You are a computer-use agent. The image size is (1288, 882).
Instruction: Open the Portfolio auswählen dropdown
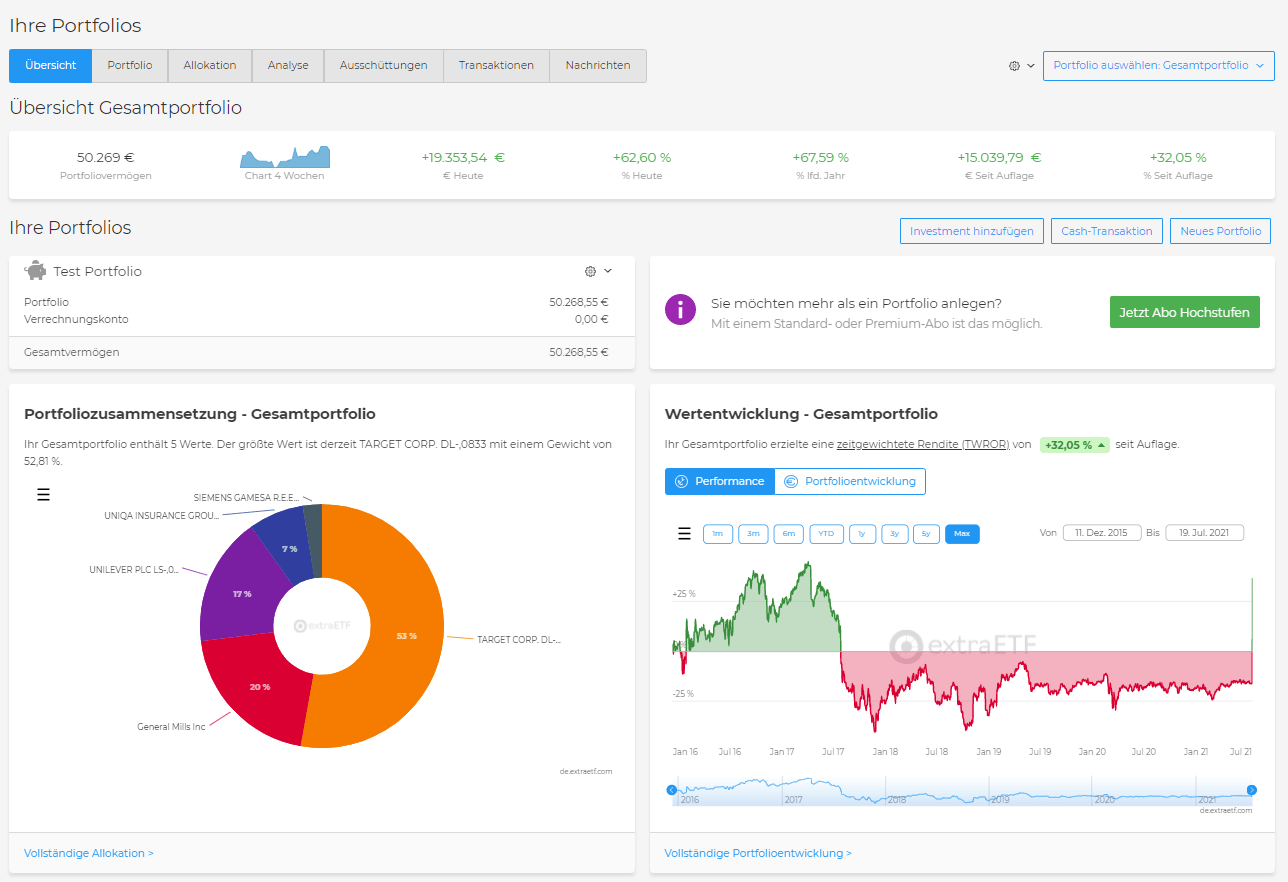pos(1158,66)
